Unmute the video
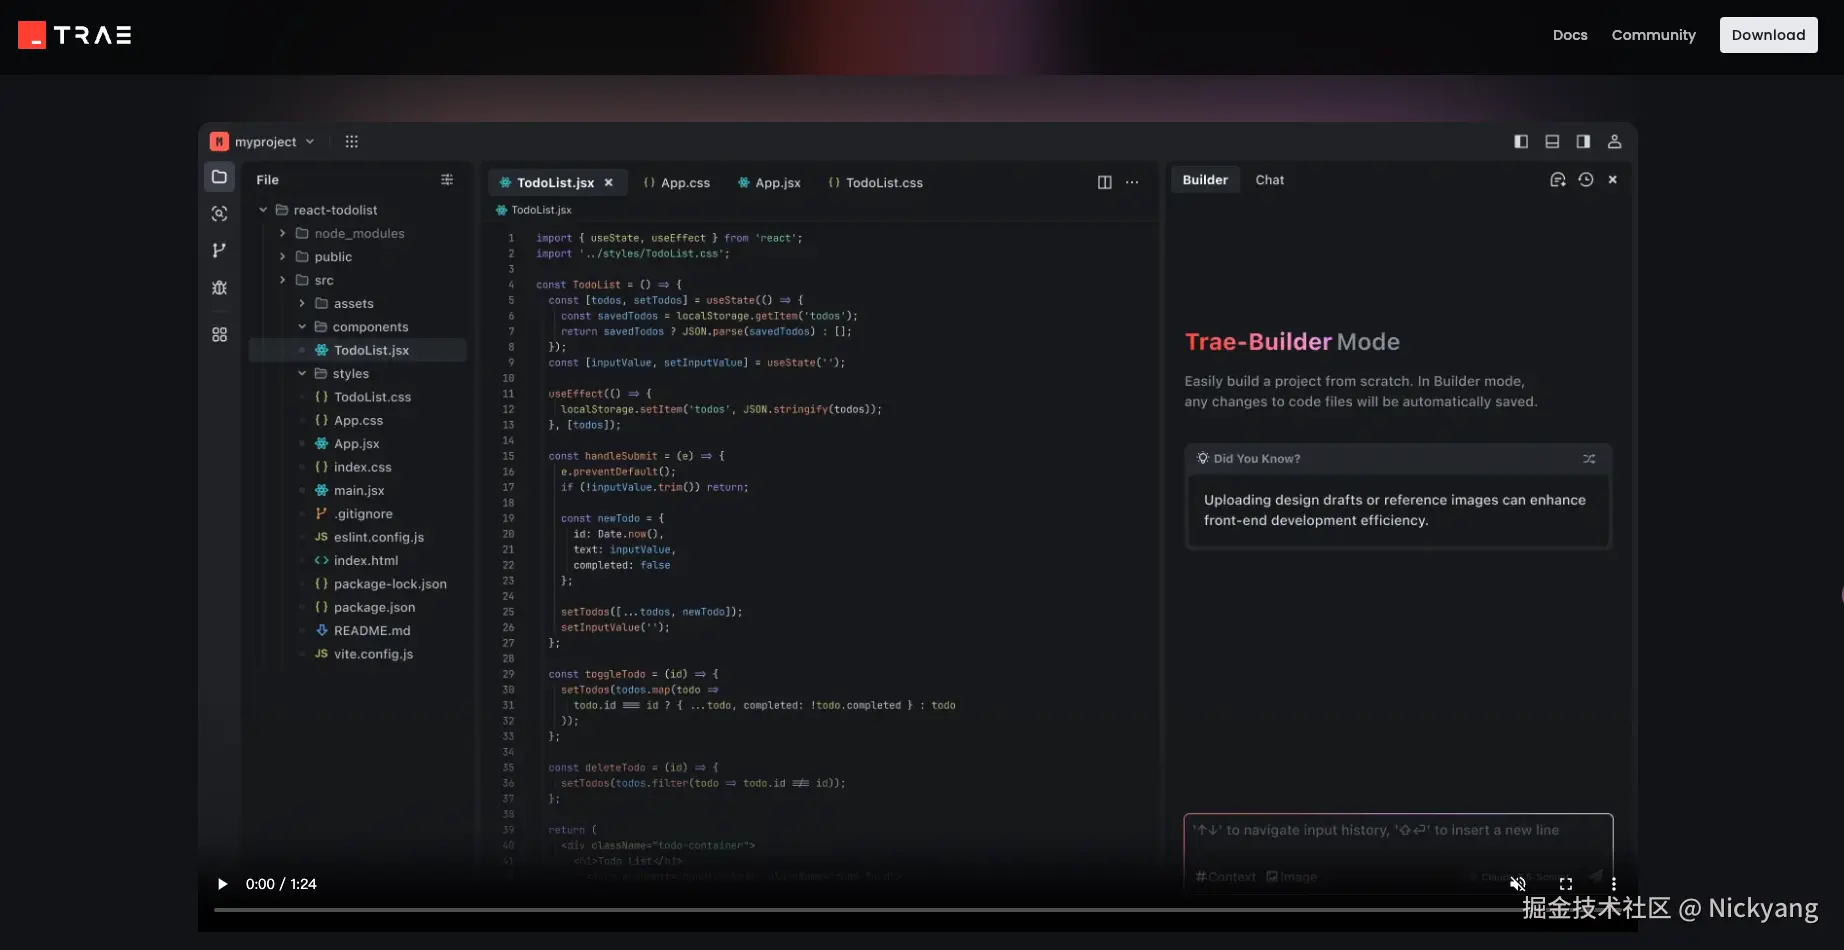This screenshot has width=1844, height=950. [1518, 884]
